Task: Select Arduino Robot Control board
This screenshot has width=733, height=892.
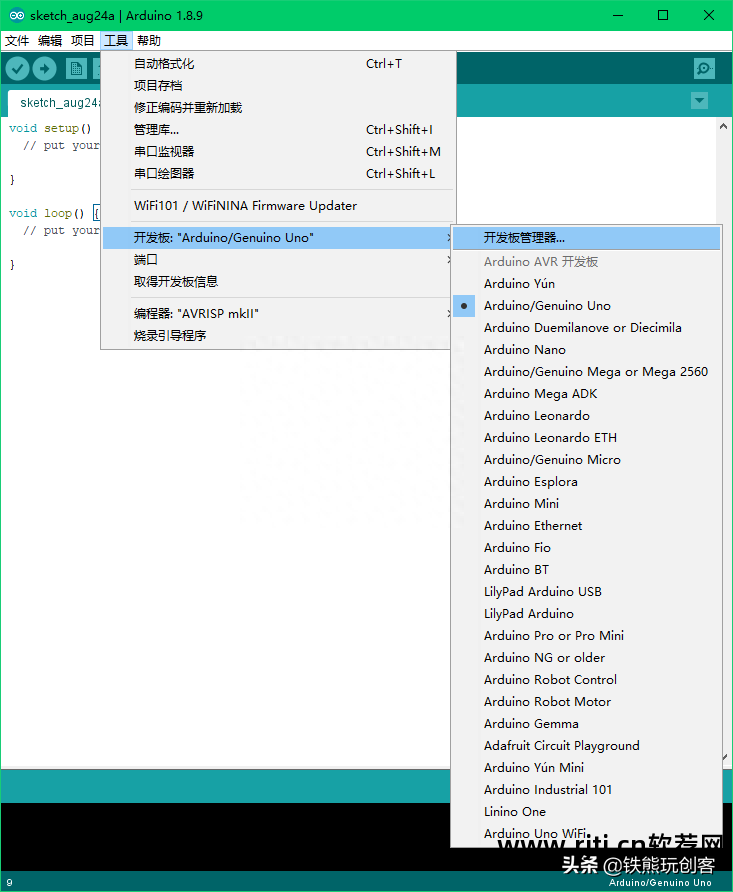Action: 586,680
